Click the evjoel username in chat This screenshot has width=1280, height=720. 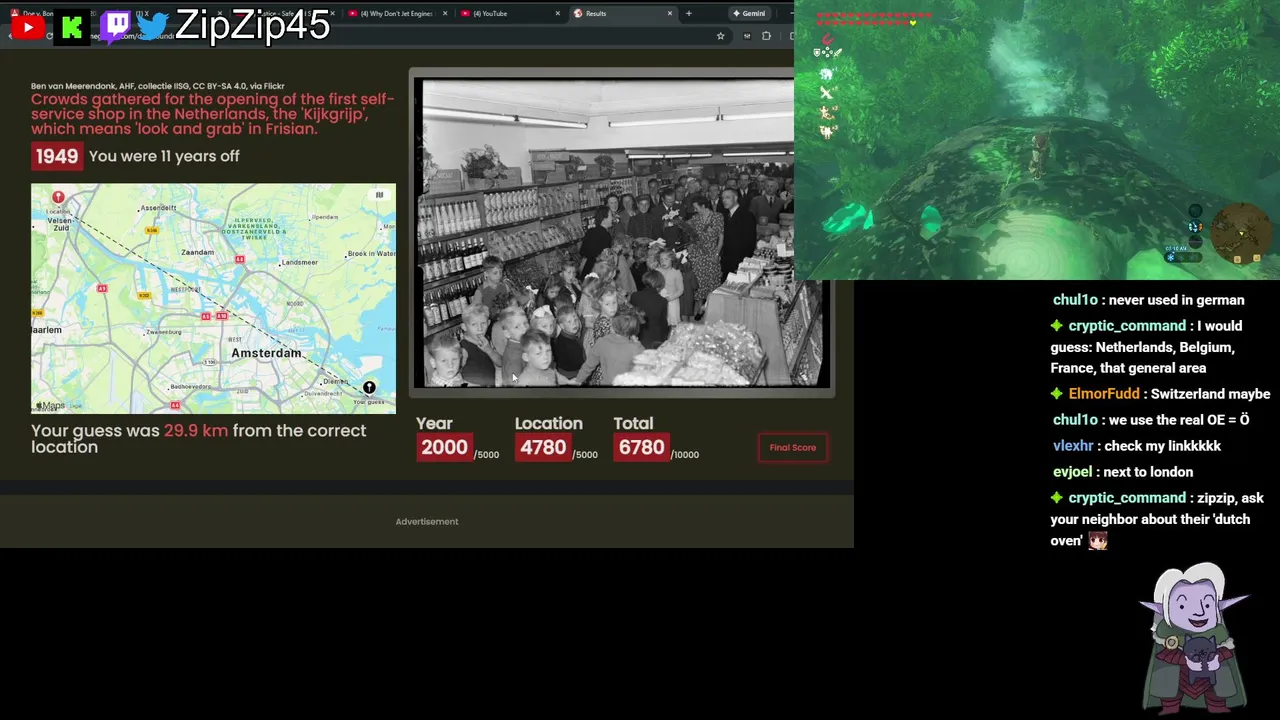[x=1074, y=472]
